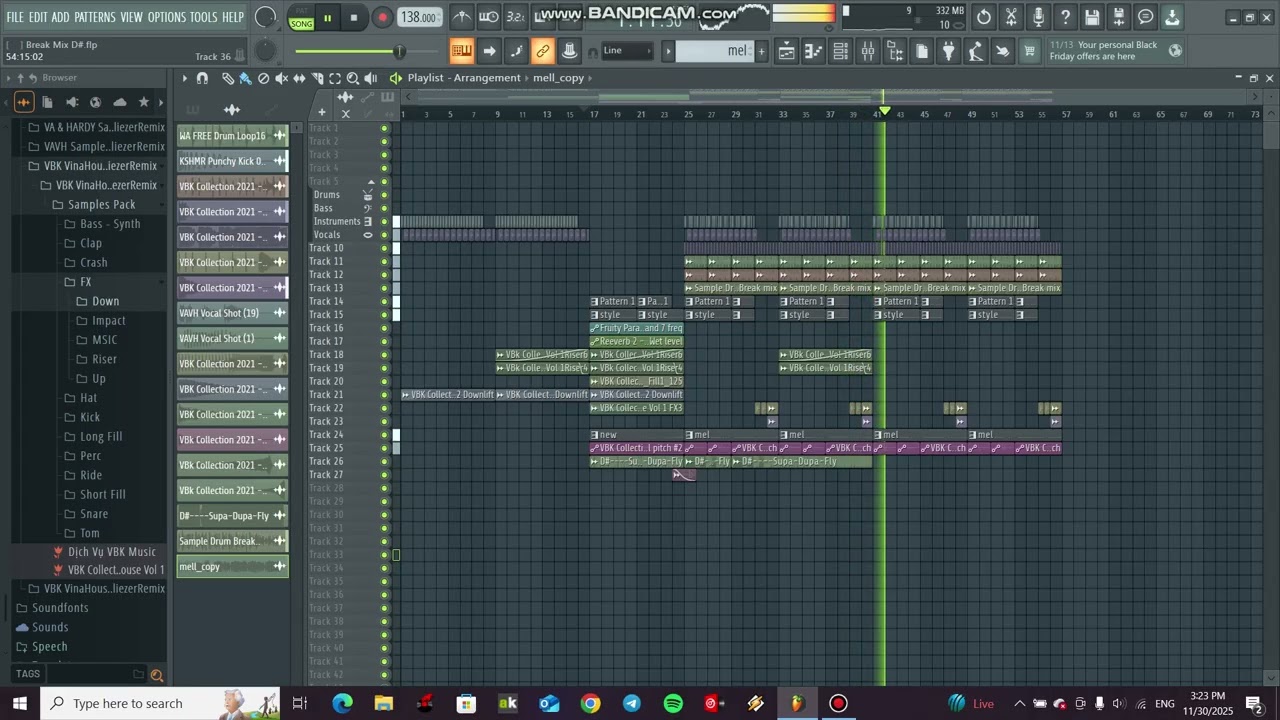Toggle PAT/SONG mode switch

pyautogui.click(x=301, y=18)
